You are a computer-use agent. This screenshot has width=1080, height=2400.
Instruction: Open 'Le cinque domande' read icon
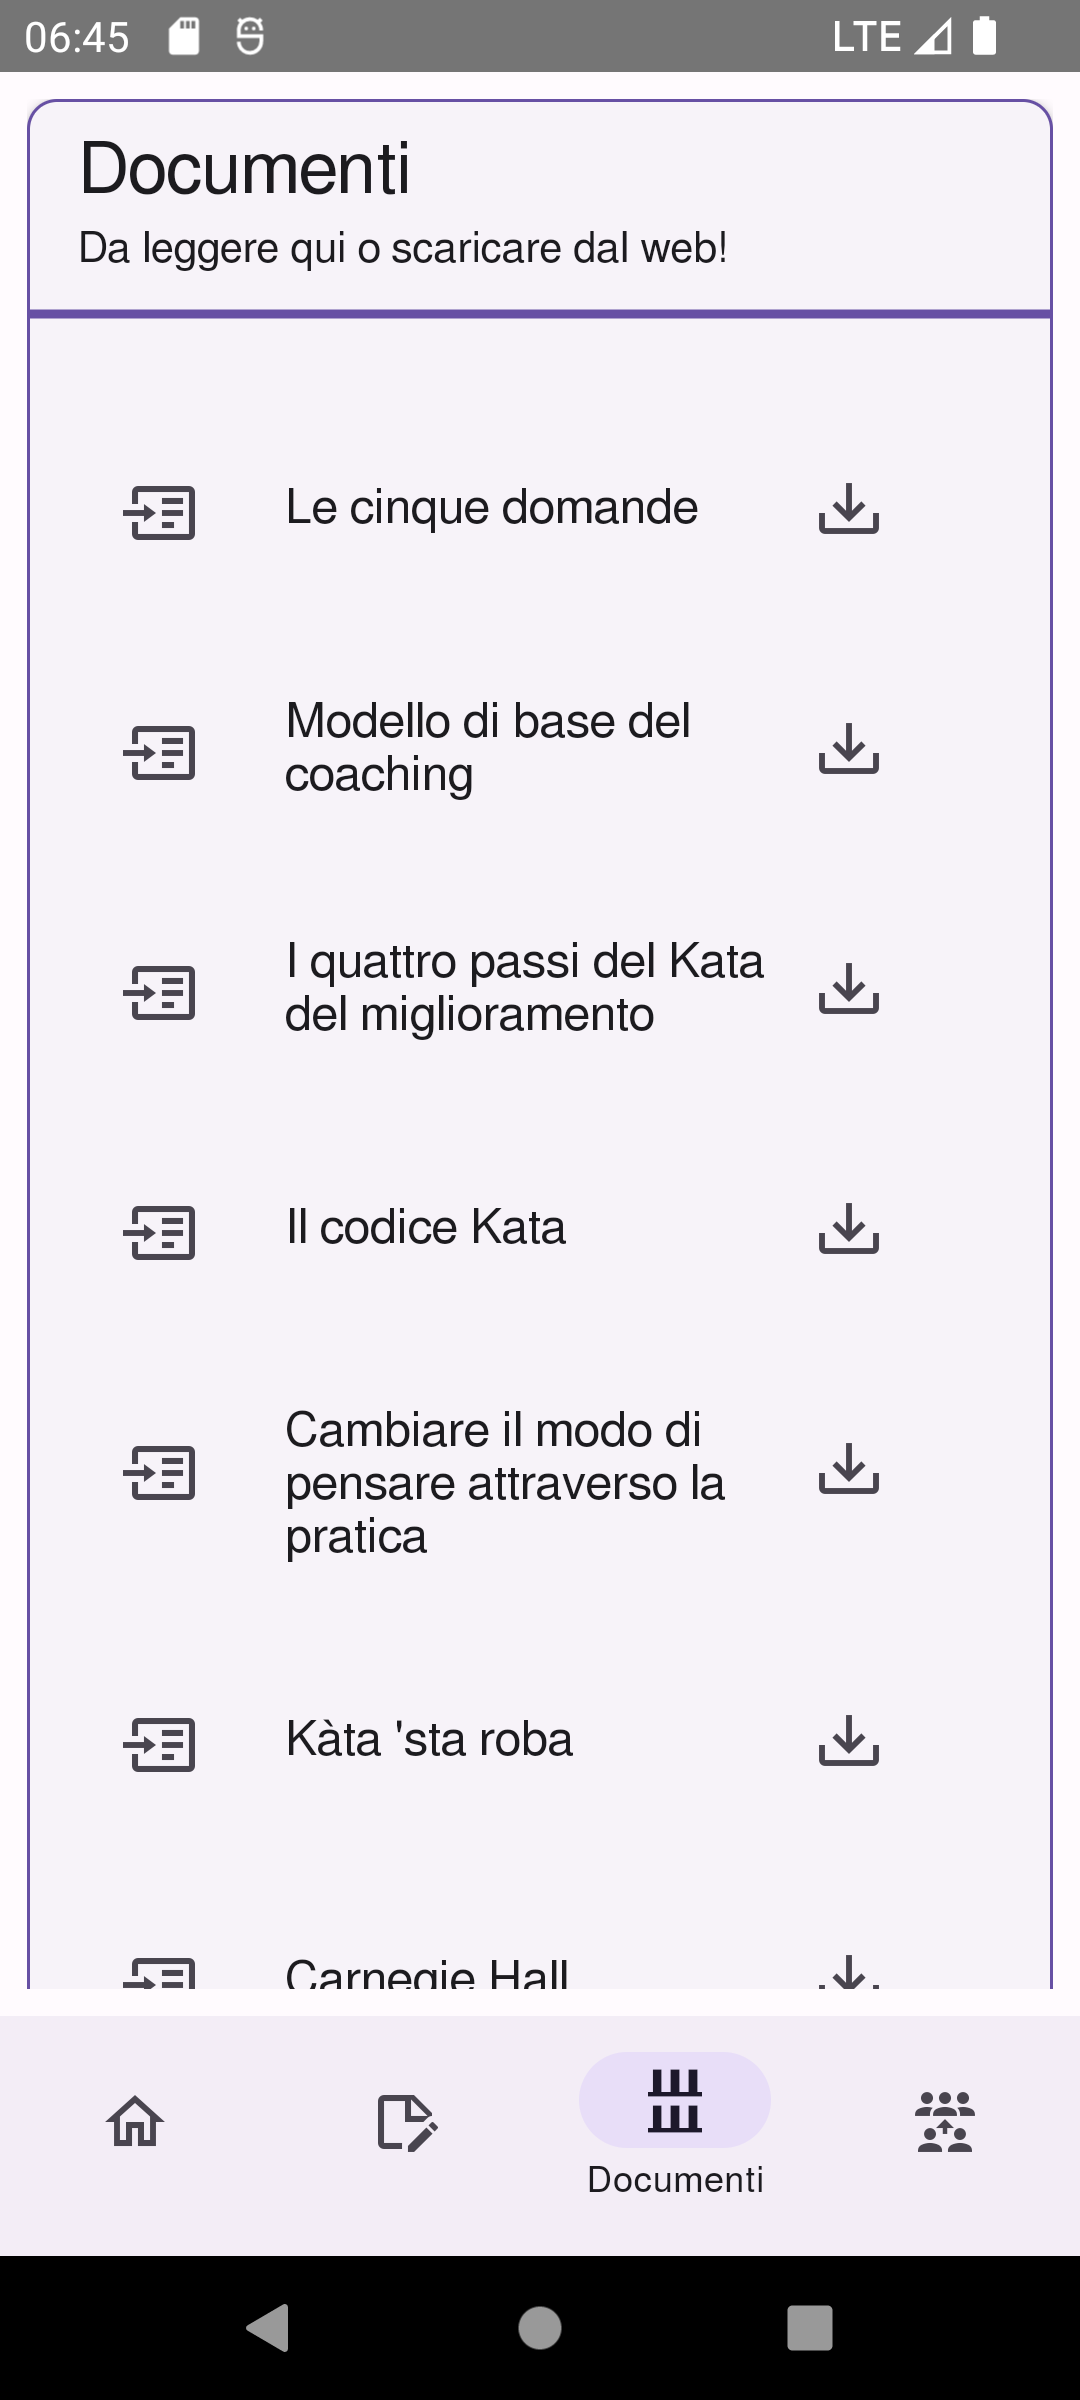pyautogui.click(x=160, y=512)
